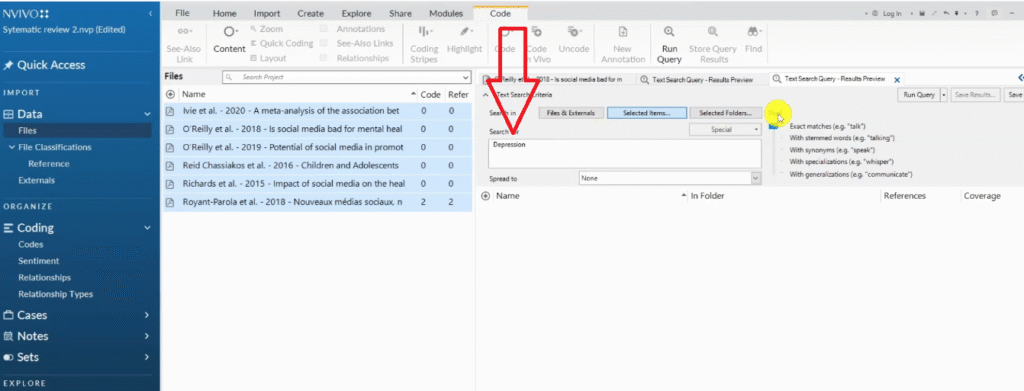Click Quick Access pin in sidebar

click(x=8, y=65)
